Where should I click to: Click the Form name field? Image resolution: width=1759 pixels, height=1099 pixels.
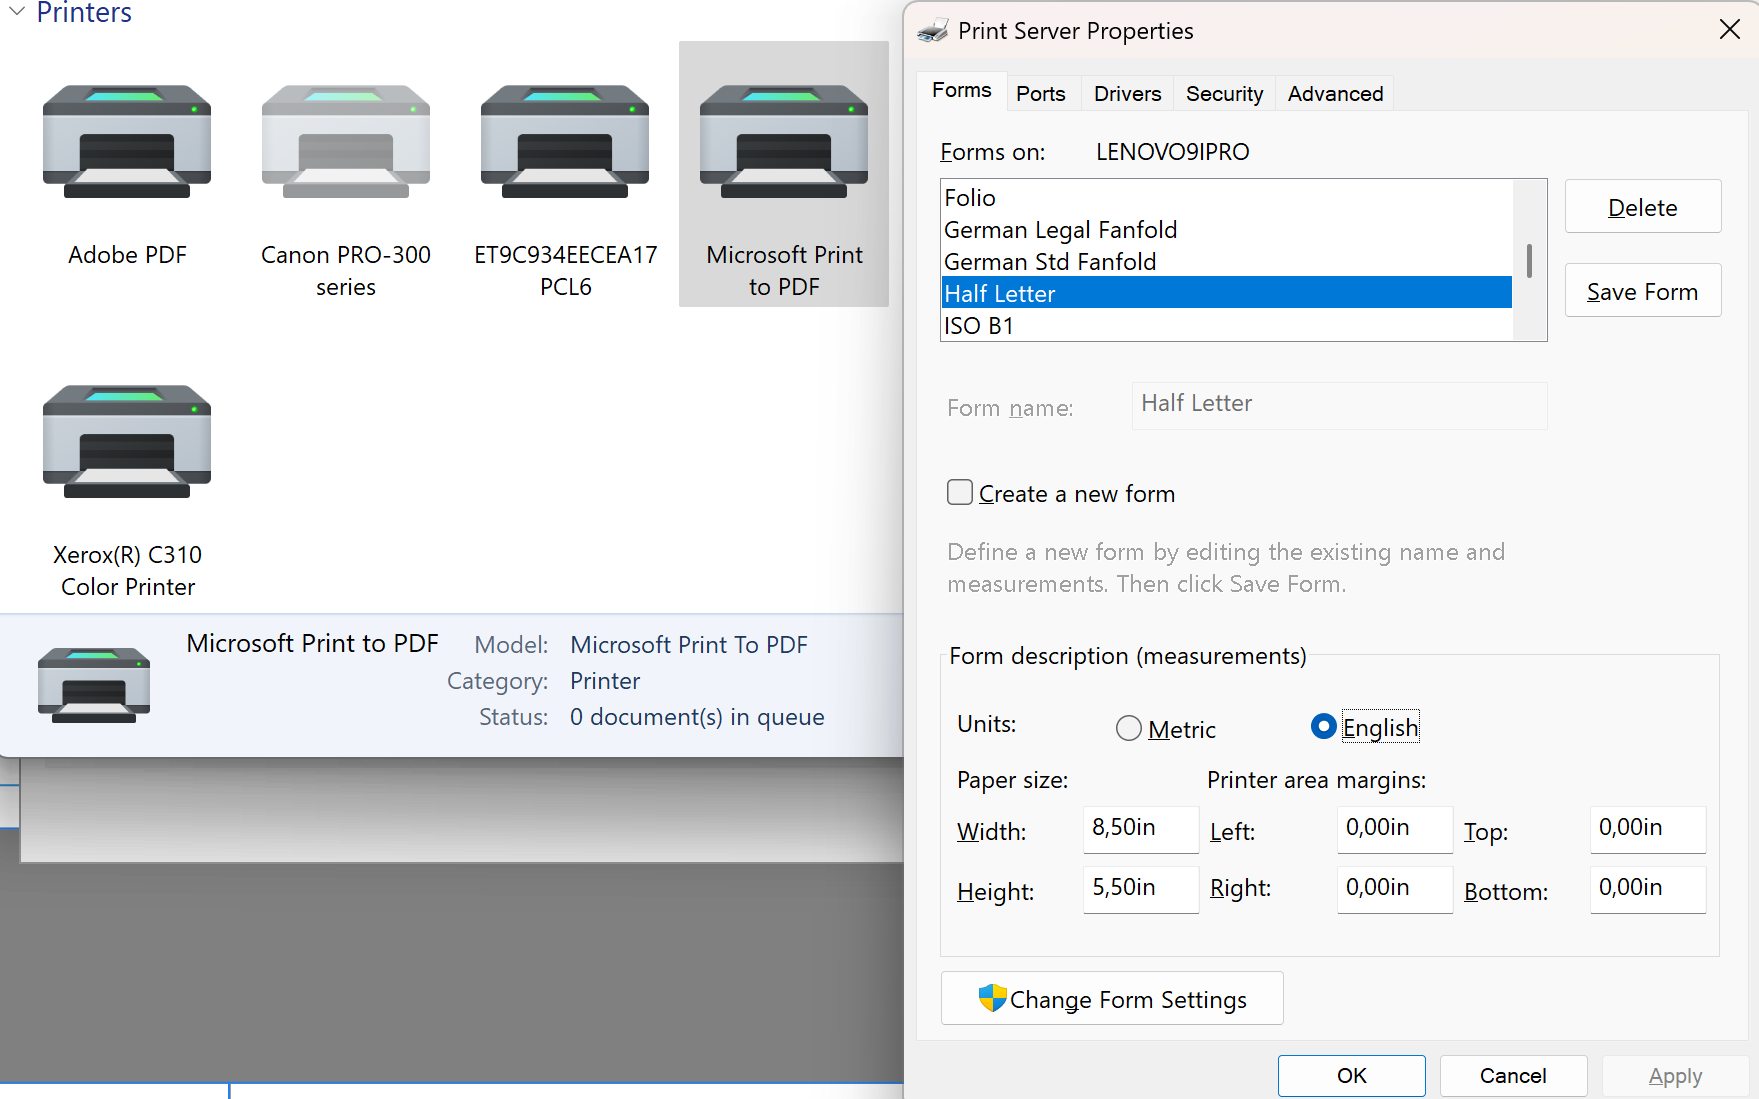pos(1339,405)
